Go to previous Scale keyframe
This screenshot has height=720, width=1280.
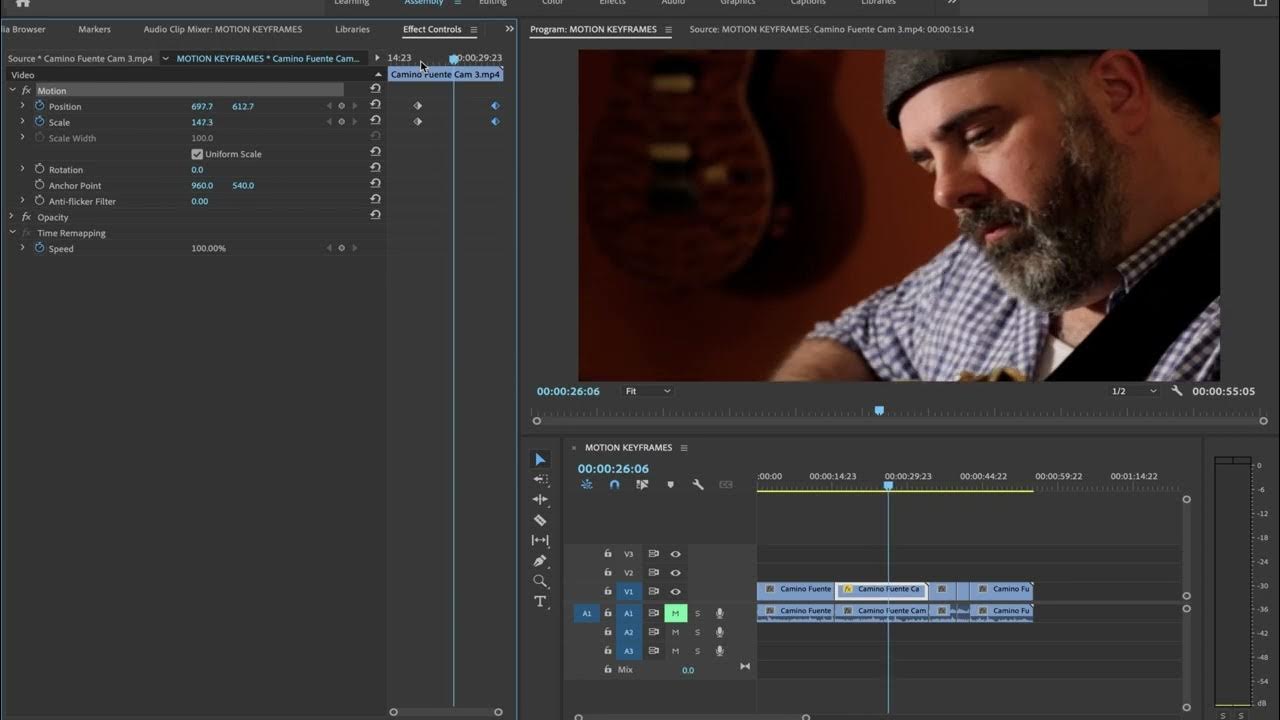coord(329,122)
